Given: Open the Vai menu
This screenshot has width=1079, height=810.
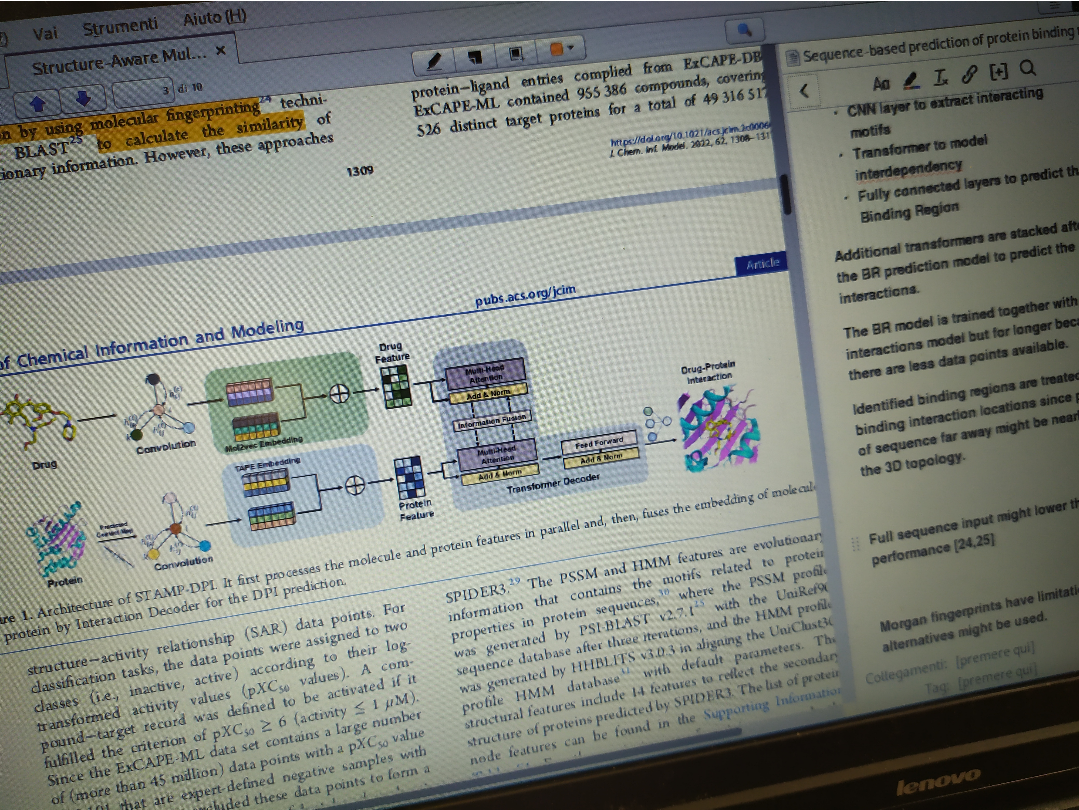Looking at the screenshot, I should pyautogui.click(x=45, y=33).
